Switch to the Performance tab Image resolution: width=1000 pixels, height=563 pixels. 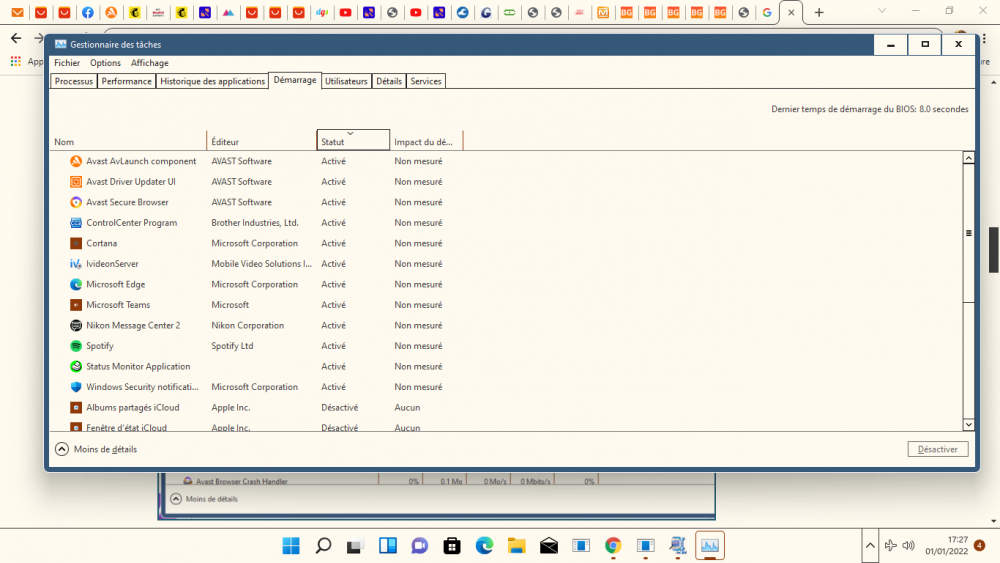tap(126, 81)
